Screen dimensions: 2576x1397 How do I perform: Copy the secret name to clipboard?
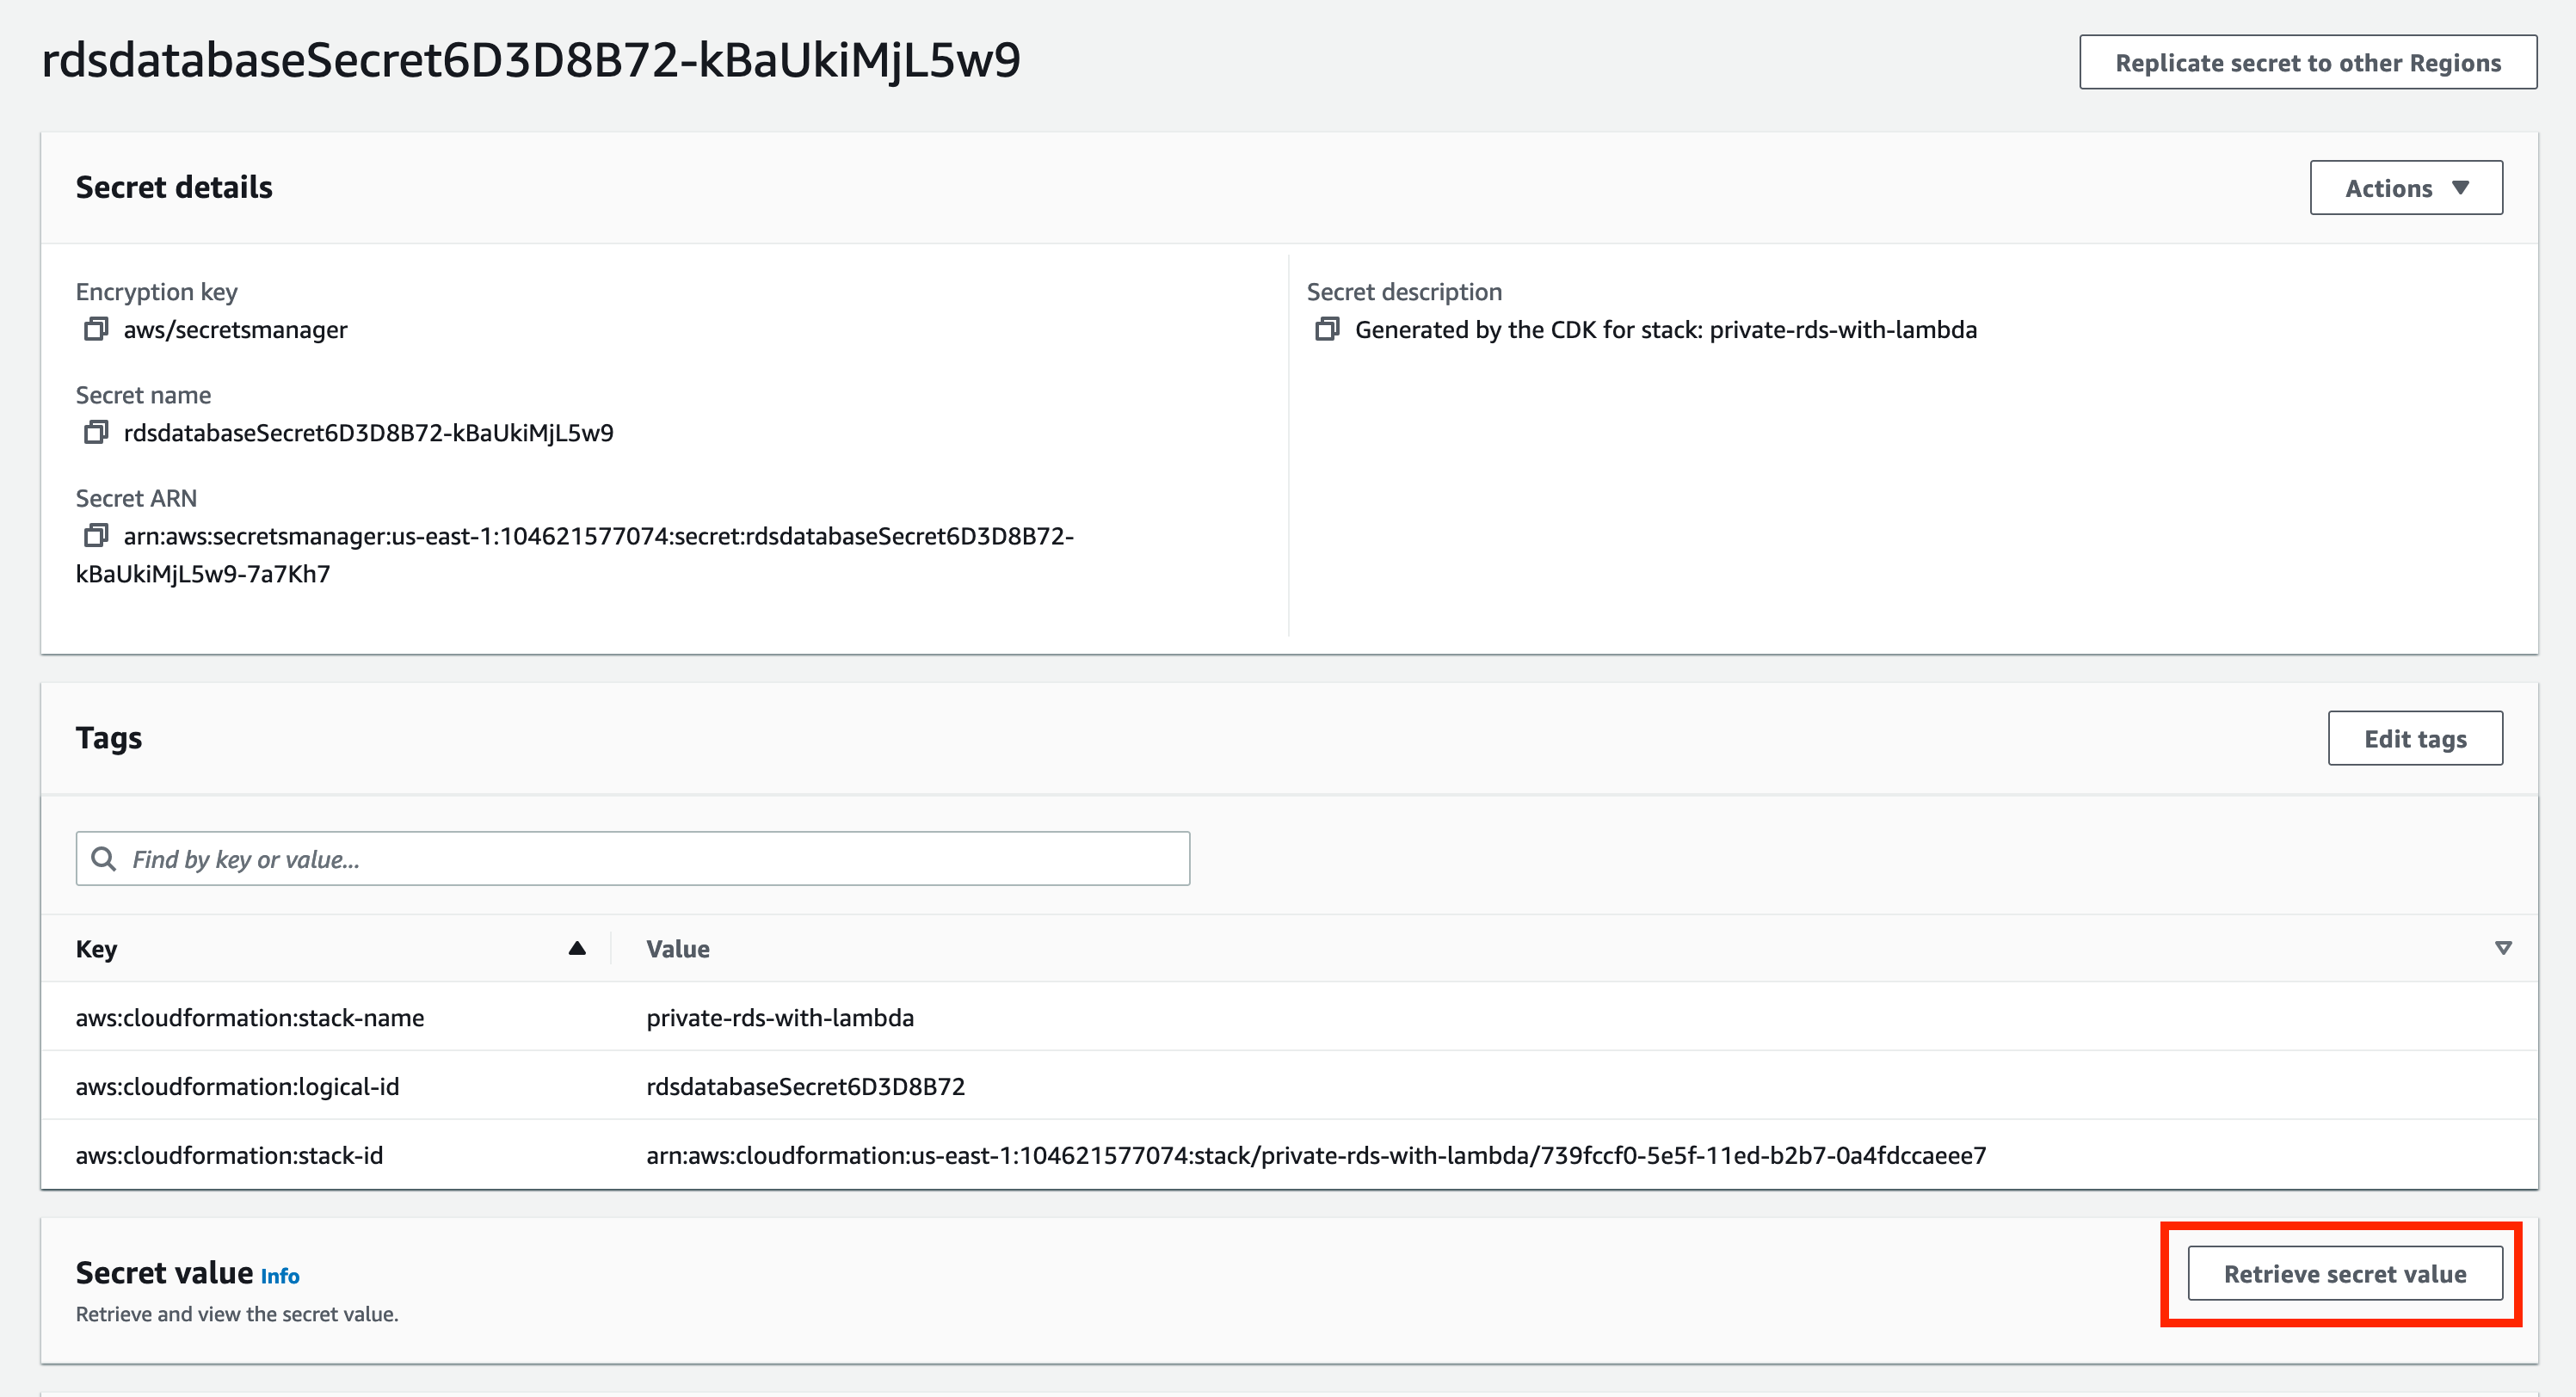pos(95,432)
